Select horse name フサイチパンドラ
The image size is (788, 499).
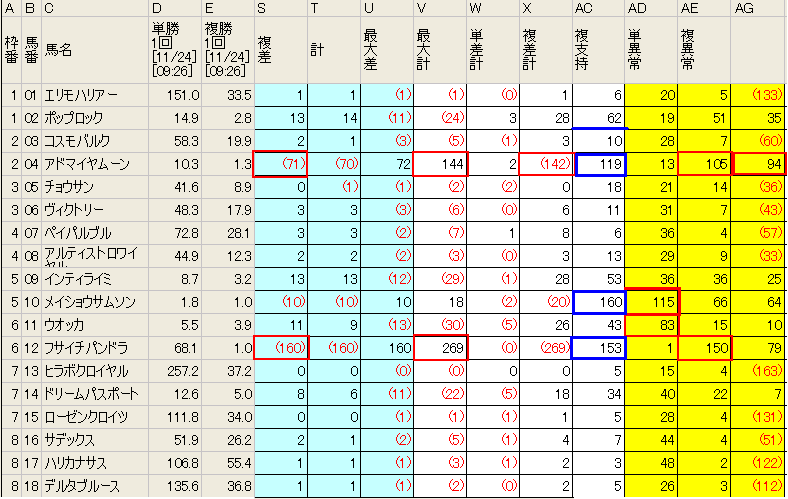[86, 348]
